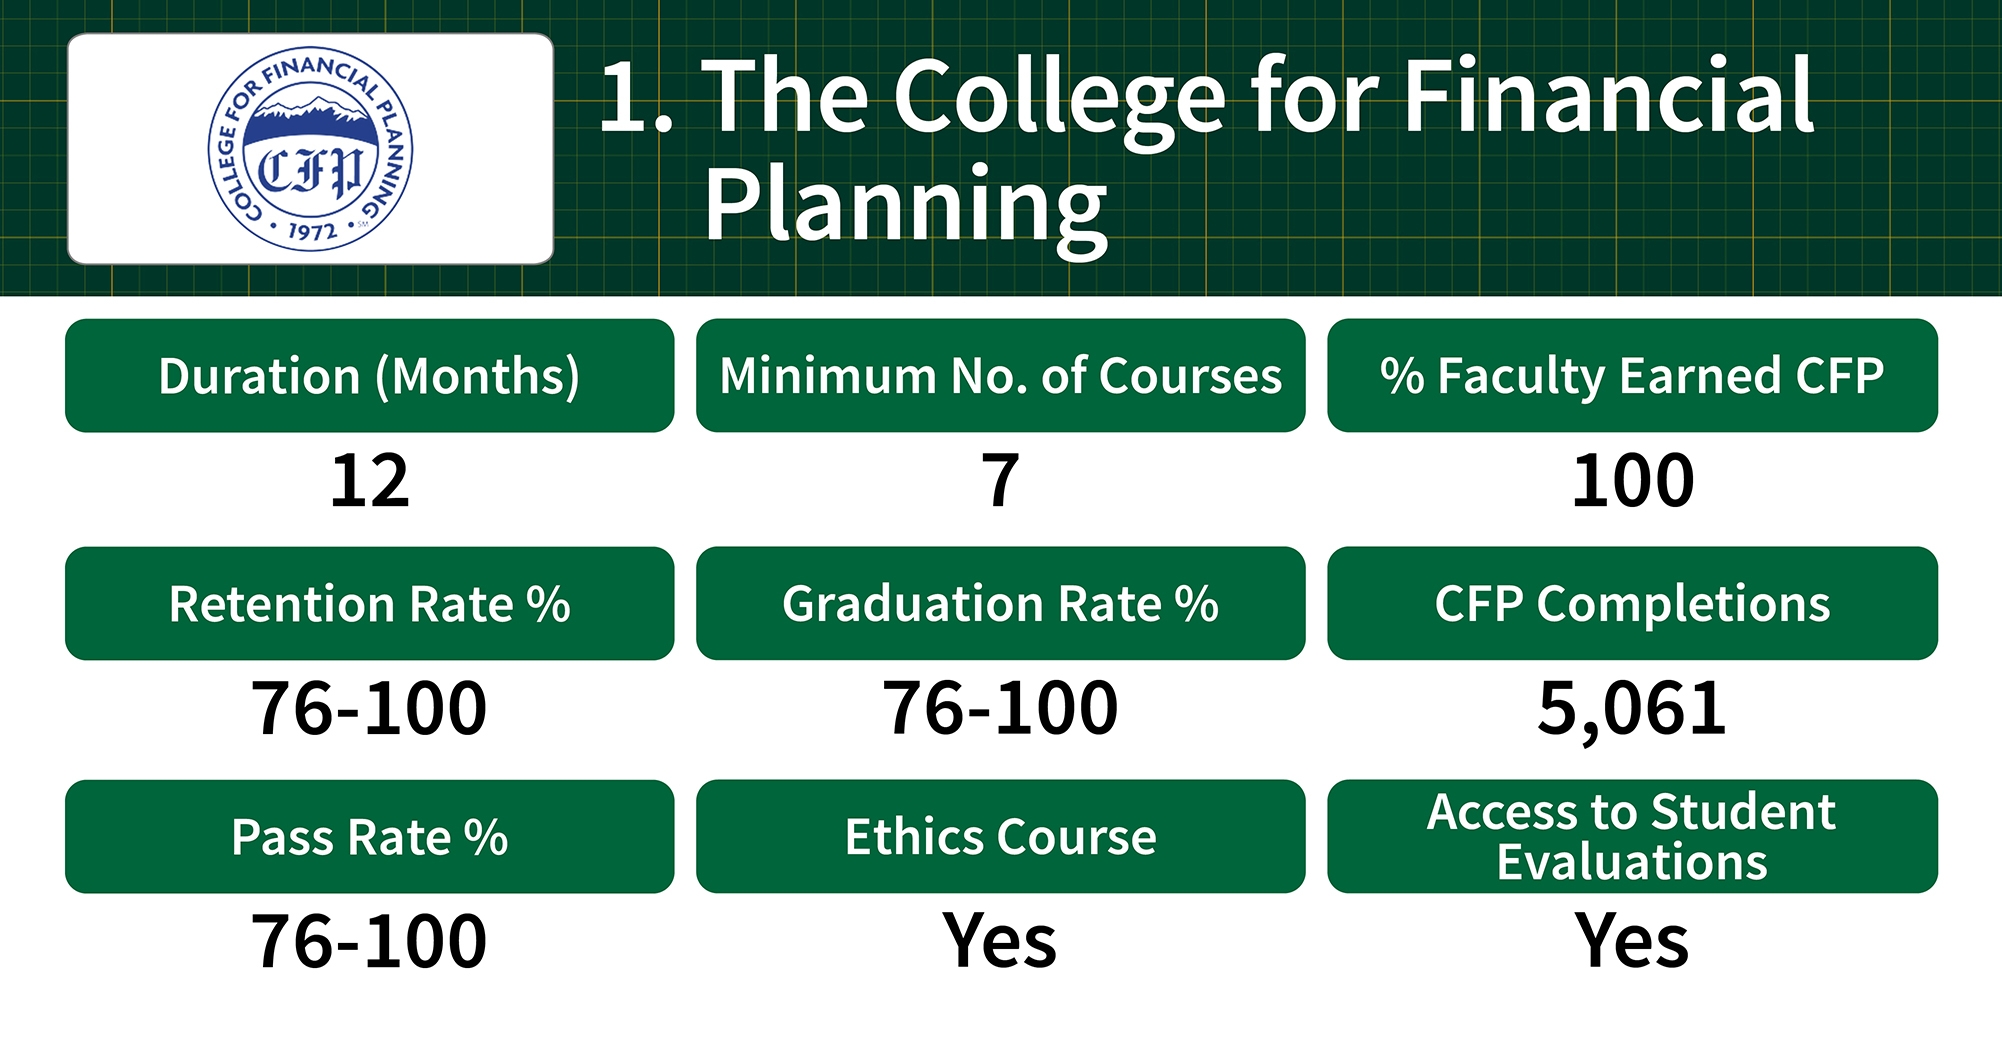The width and height of the screenshot is (2002, 1040).
Task: Click the Pass Rate value 76-100
Action: [x=369, y=942]
